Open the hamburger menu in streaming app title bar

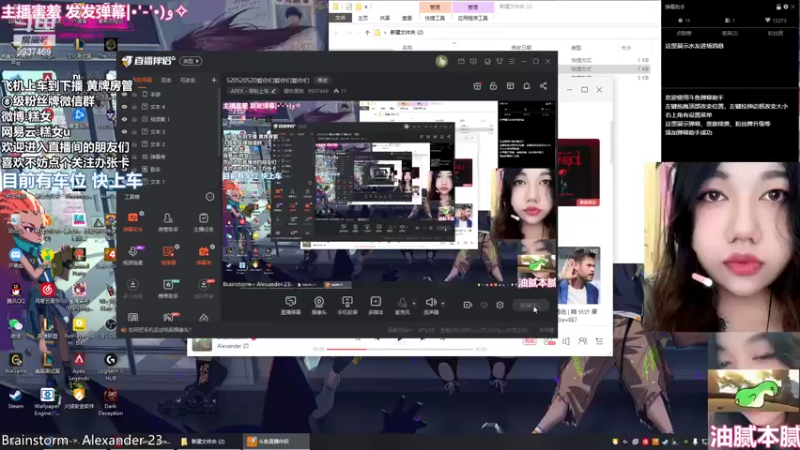(x=512, y=61)
